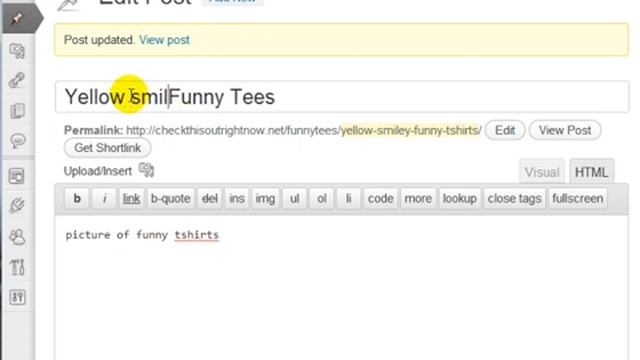Insert a hyperlink with link button

coord(131,199)
